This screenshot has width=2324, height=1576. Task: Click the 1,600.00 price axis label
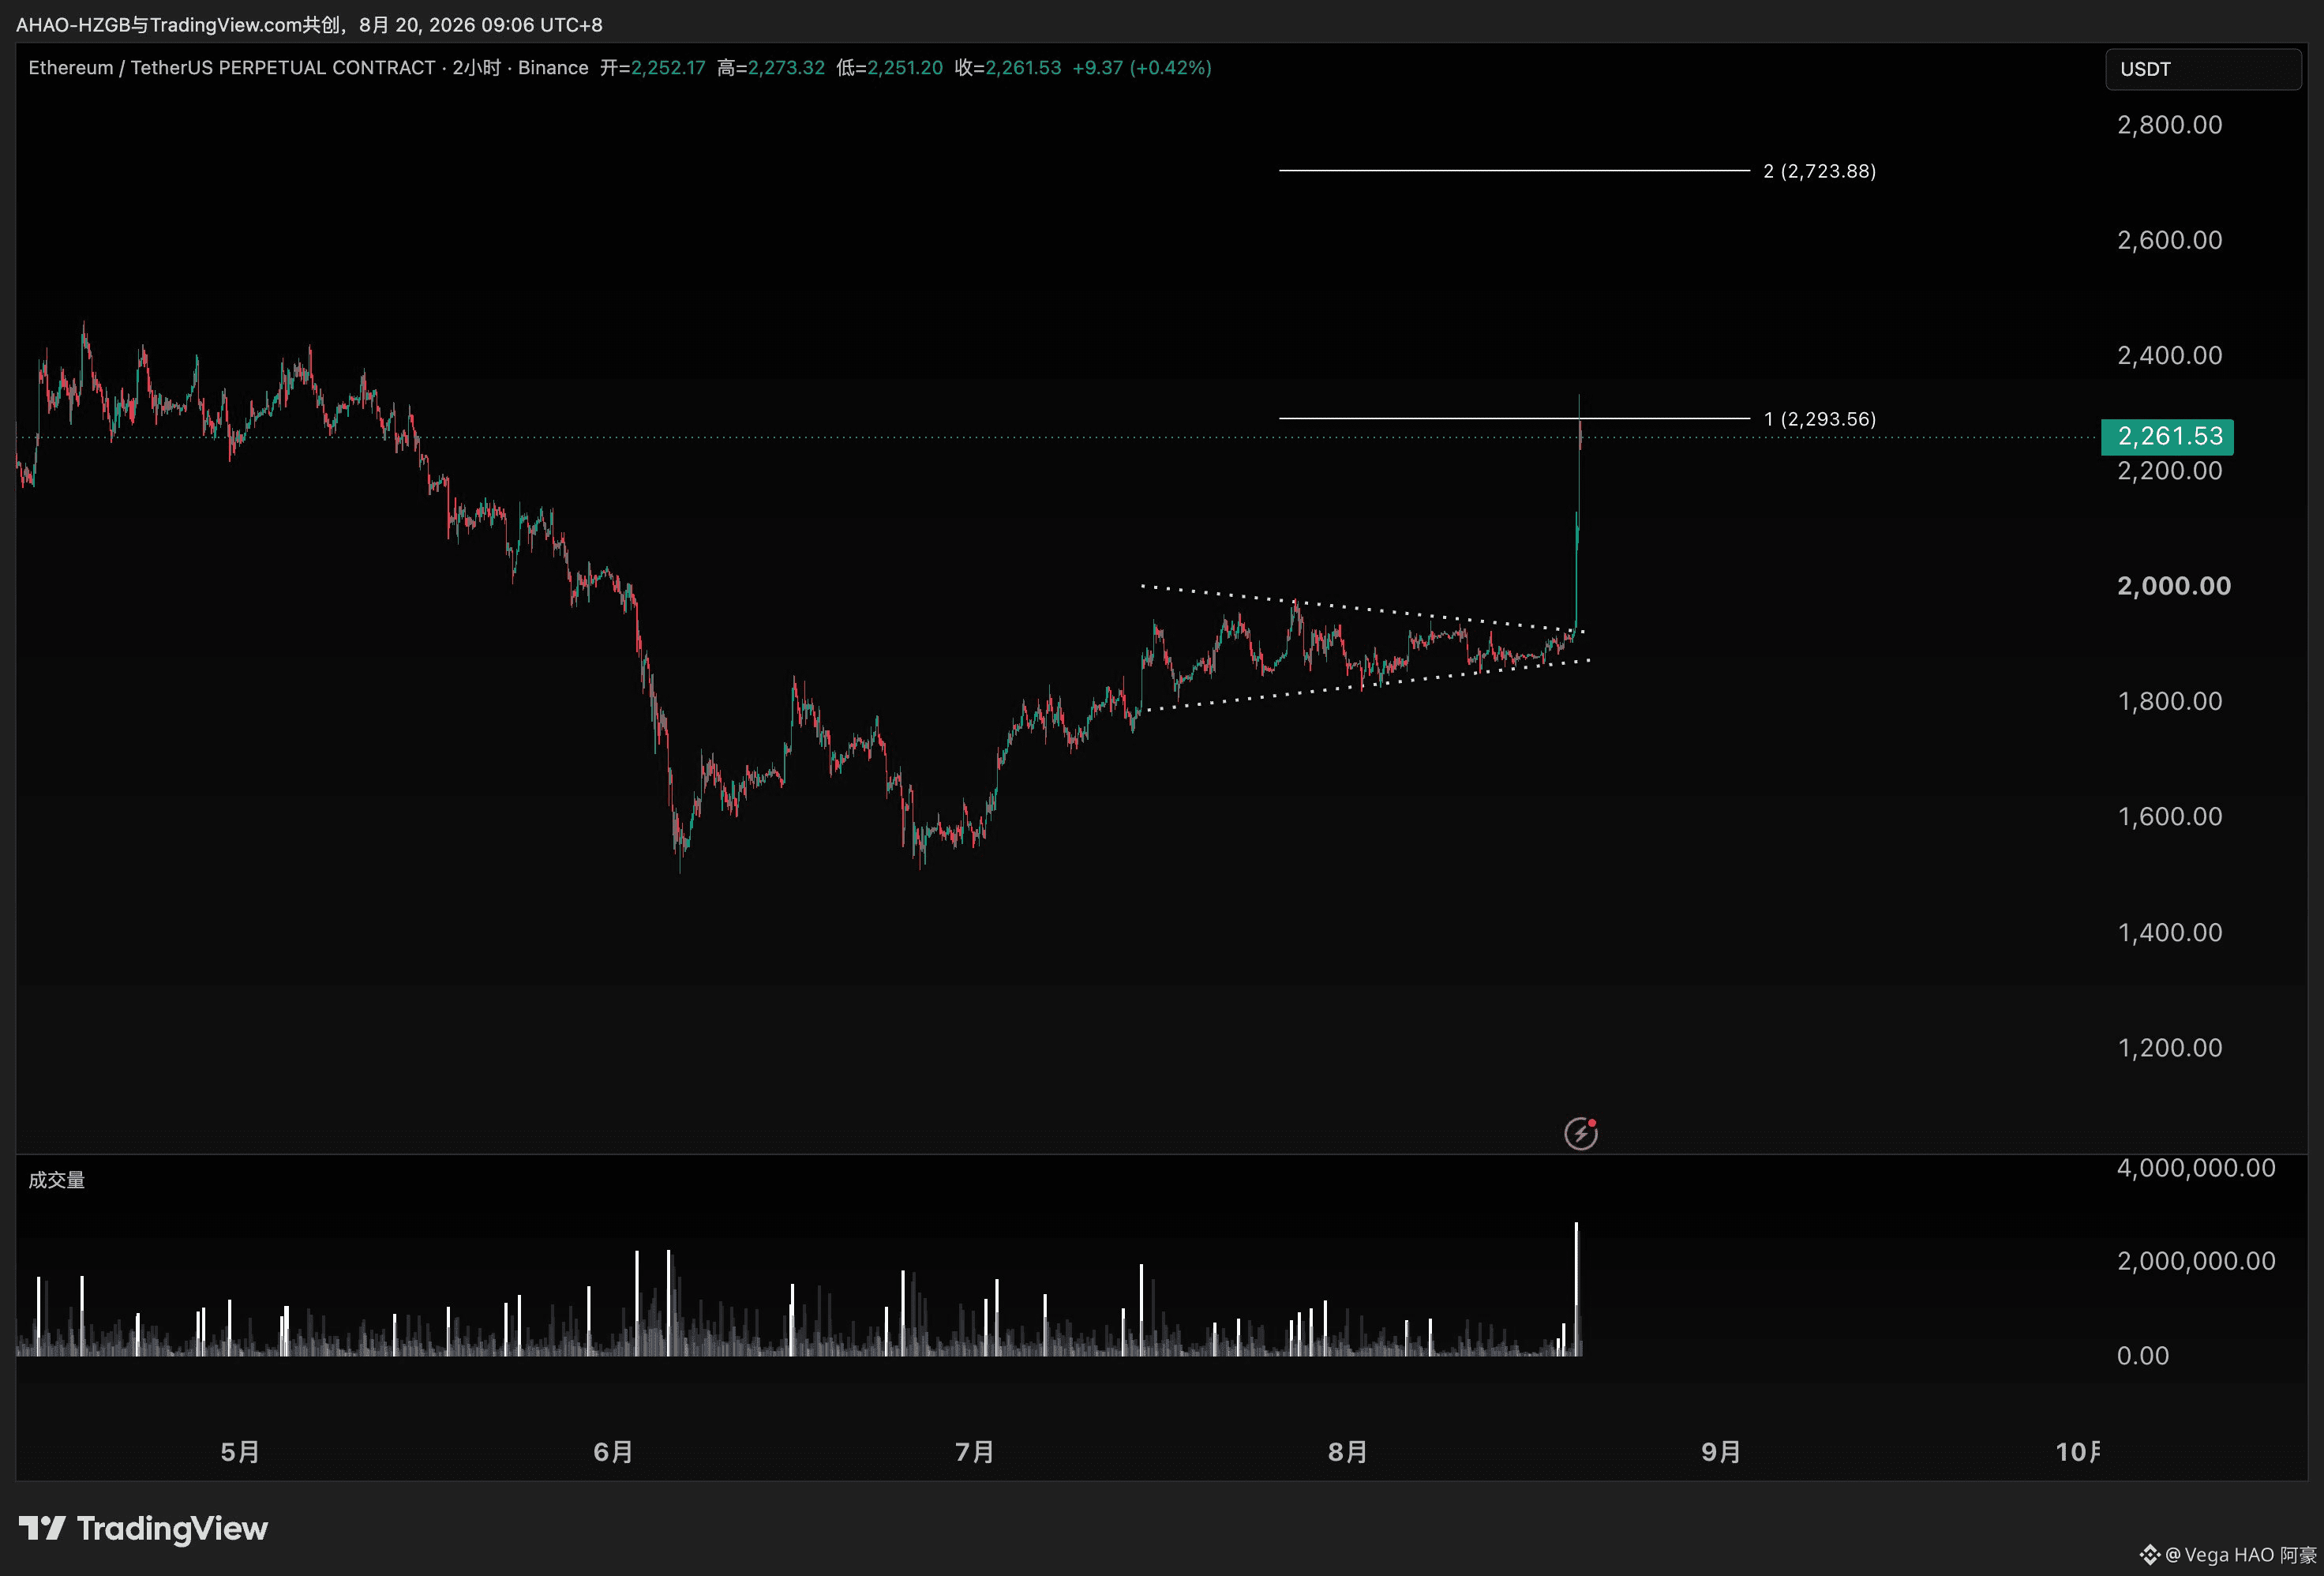pyautogui.click(x=2170, y=817)
